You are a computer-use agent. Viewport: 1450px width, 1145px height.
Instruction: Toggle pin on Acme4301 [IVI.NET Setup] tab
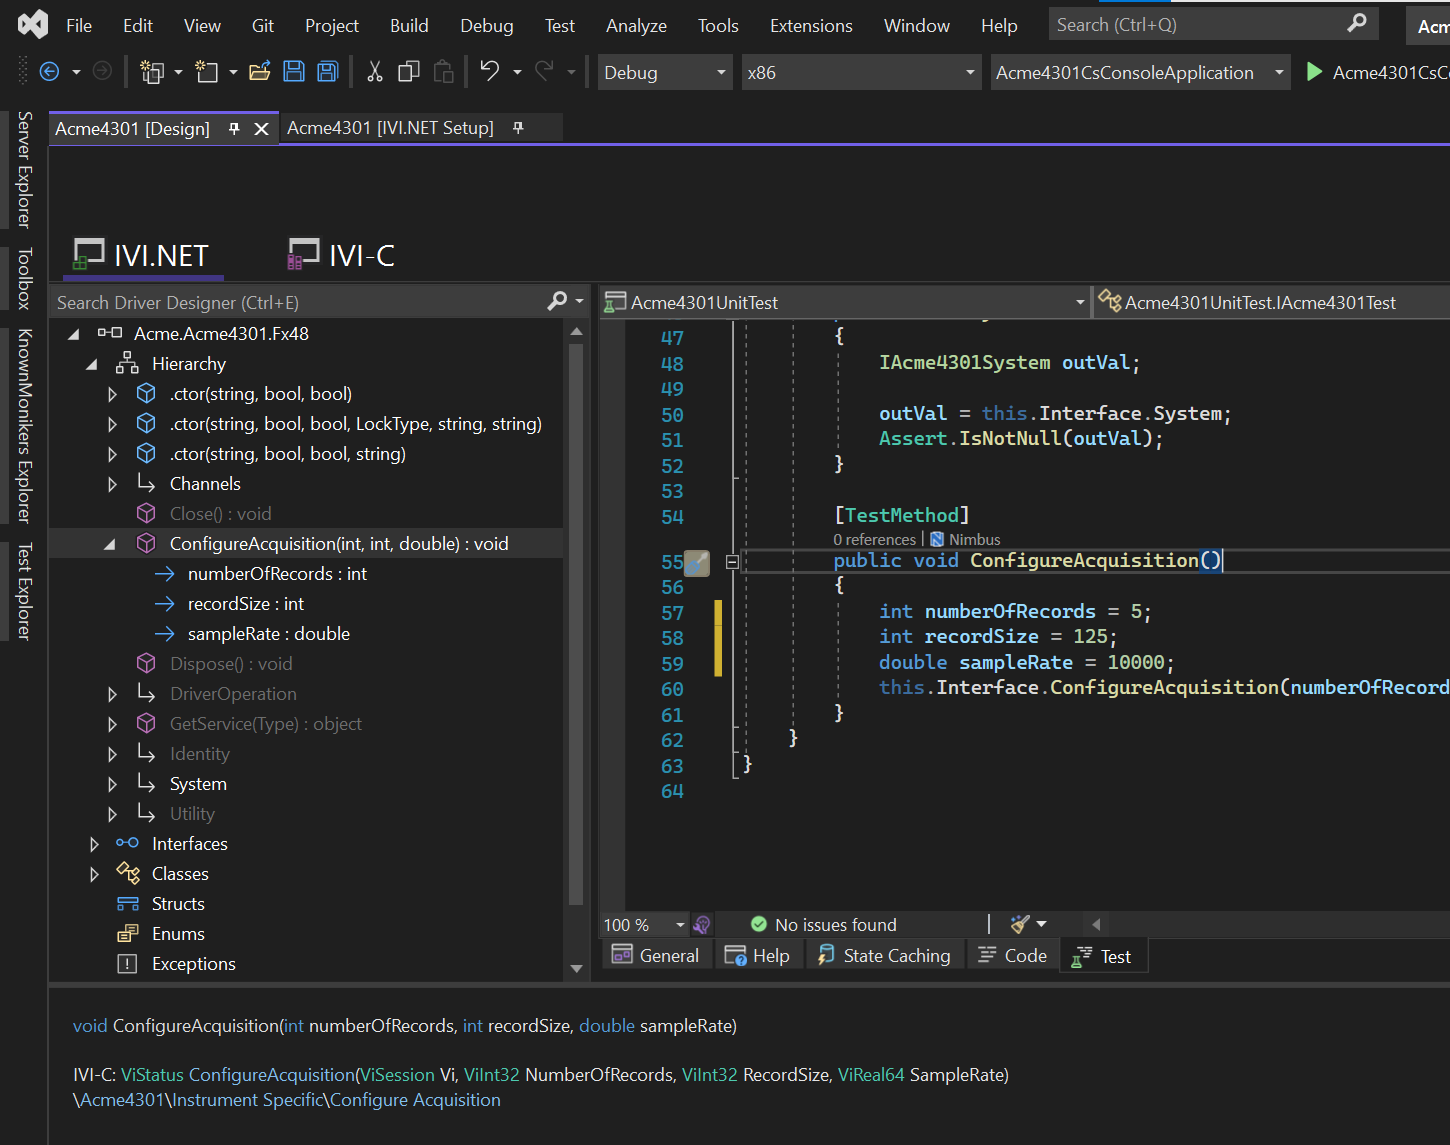click(517, 127)
